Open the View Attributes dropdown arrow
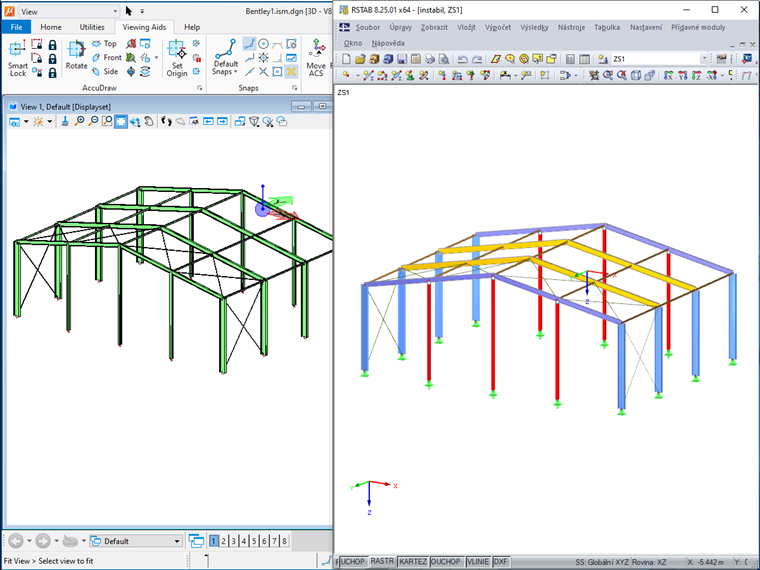The image size is (760, 570). 26,121
